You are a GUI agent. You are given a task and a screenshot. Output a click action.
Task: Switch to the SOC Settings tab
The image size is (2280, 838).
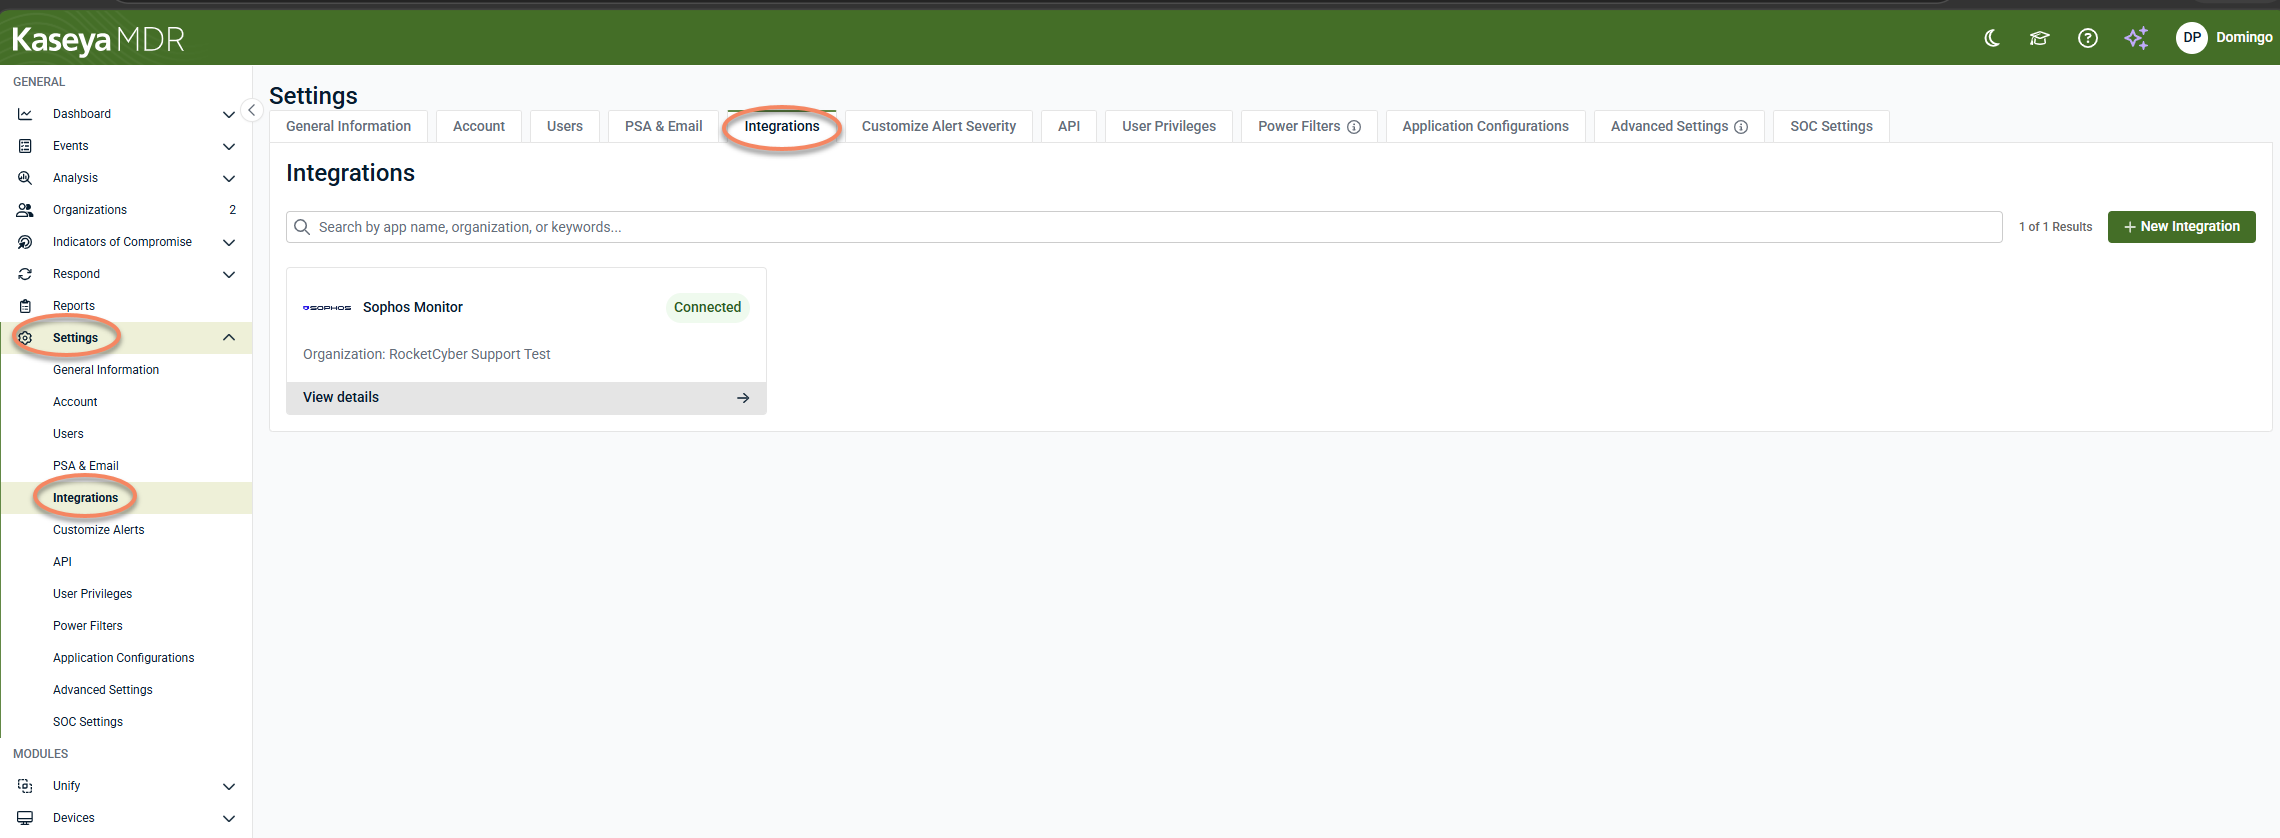pyautogui.click(x=1831, y=126)
